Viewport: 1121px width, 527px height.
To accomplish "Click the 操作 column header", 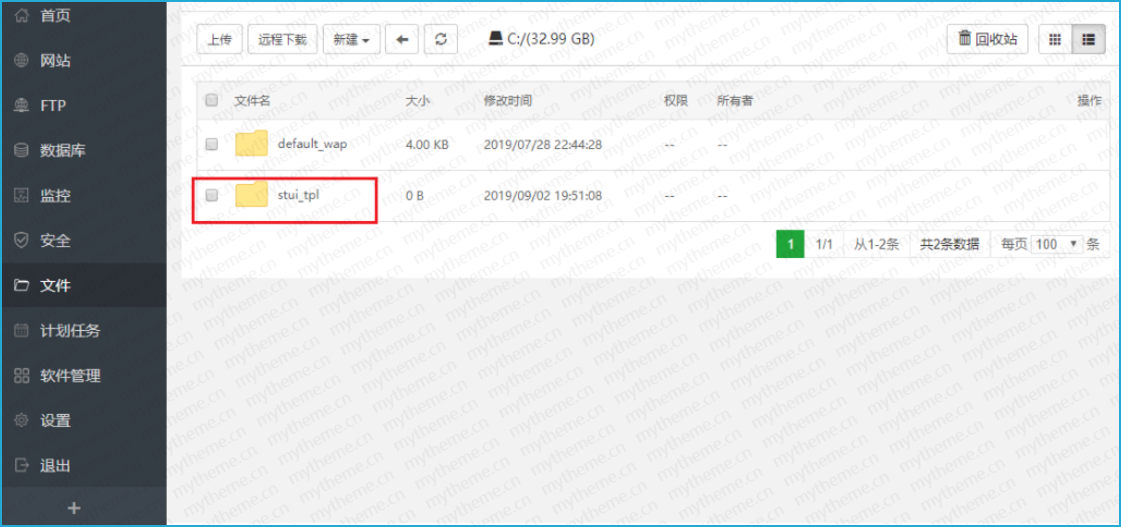I will point(1090,101).
